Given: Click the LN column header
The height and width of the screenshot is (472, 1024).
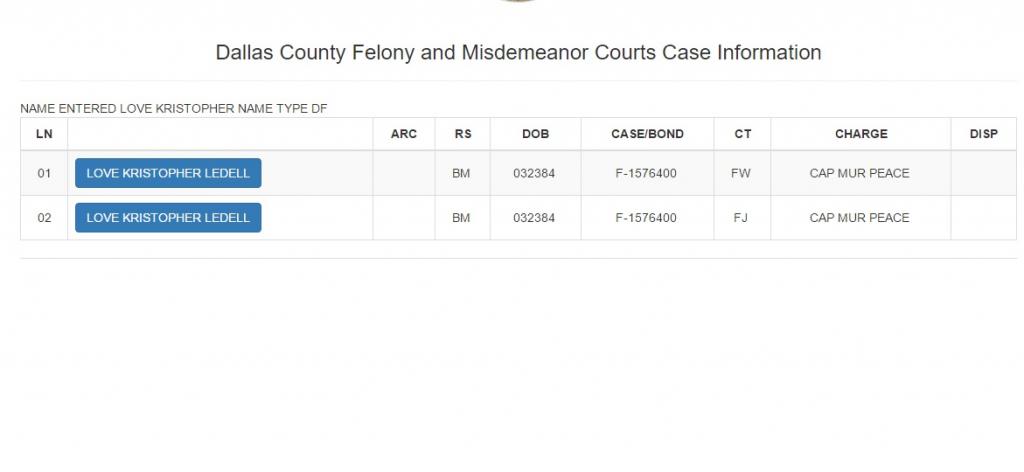Looking at the screenshot, I should point(44,134).
